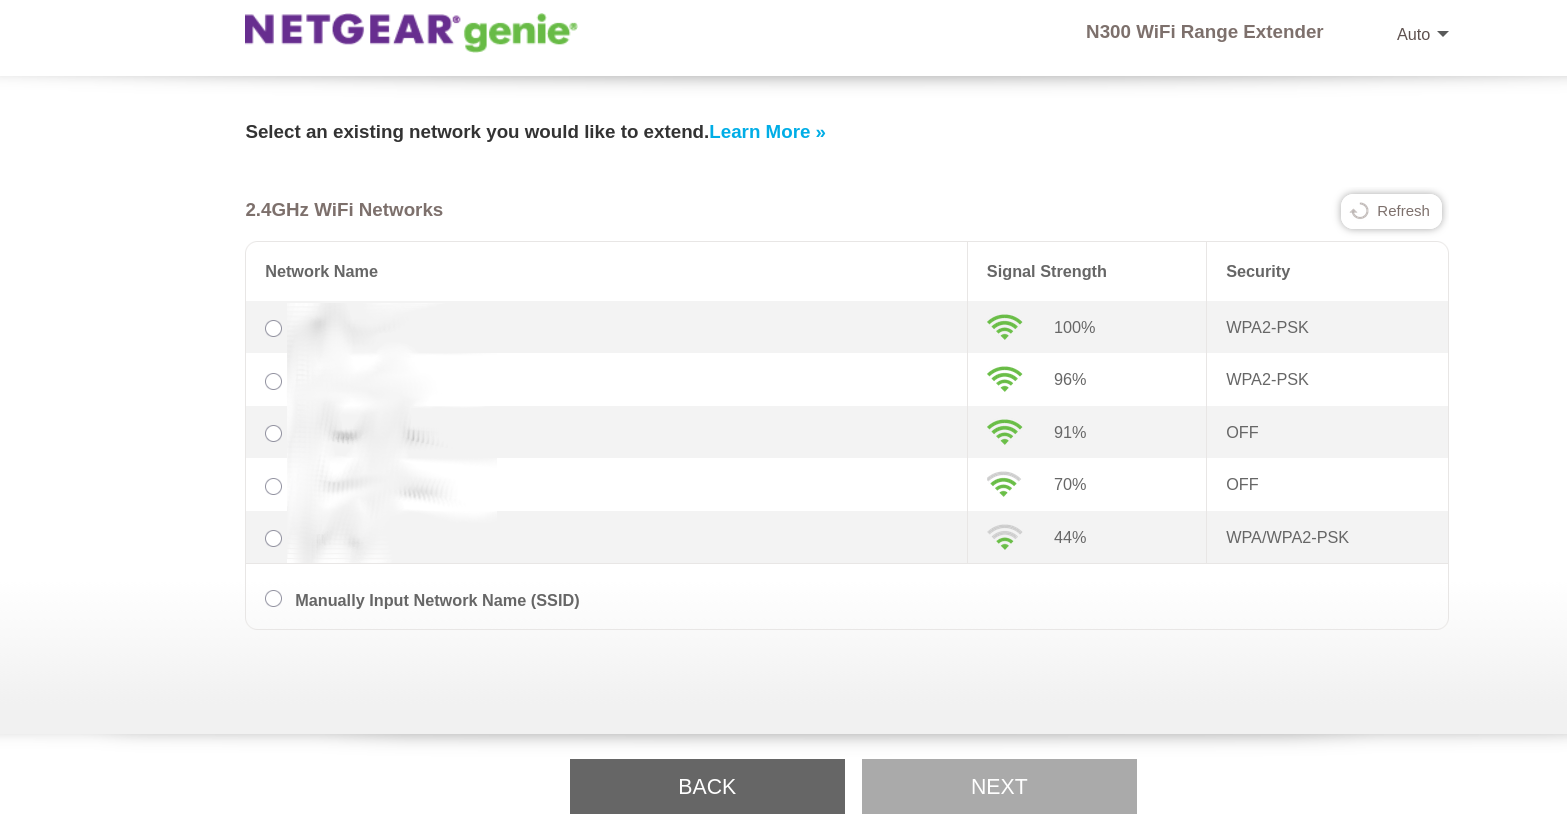
Task: Click the 91% signal strength WiFi icon
Action: pos(1004,432)
